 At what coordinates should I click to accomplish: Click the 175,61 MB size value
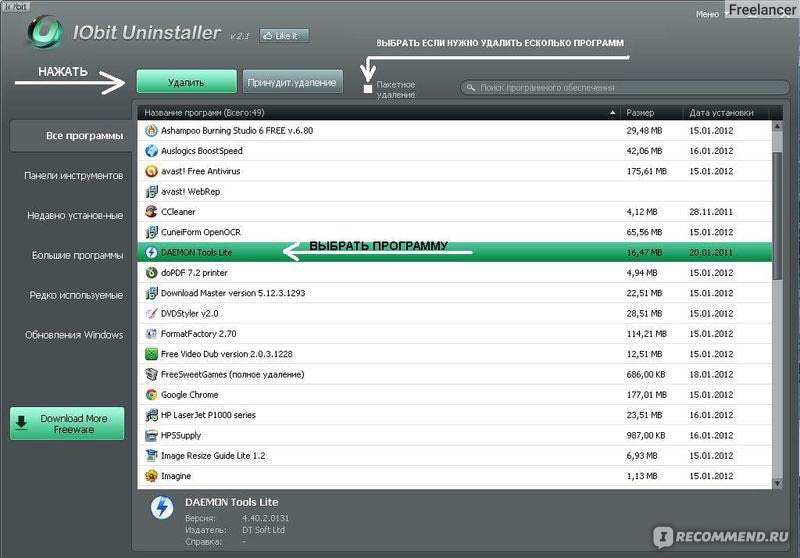point(646,171)
